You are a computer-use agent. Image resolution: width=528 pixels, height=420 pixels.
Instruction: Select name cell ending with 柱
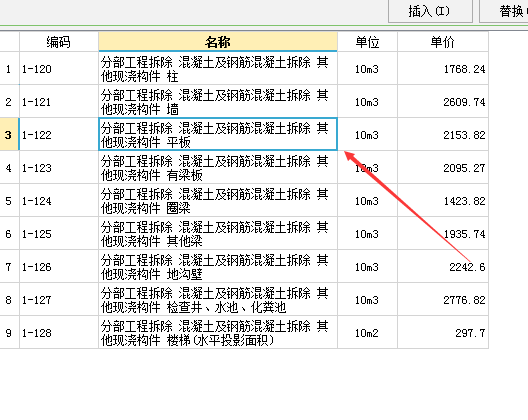(218, 68)
